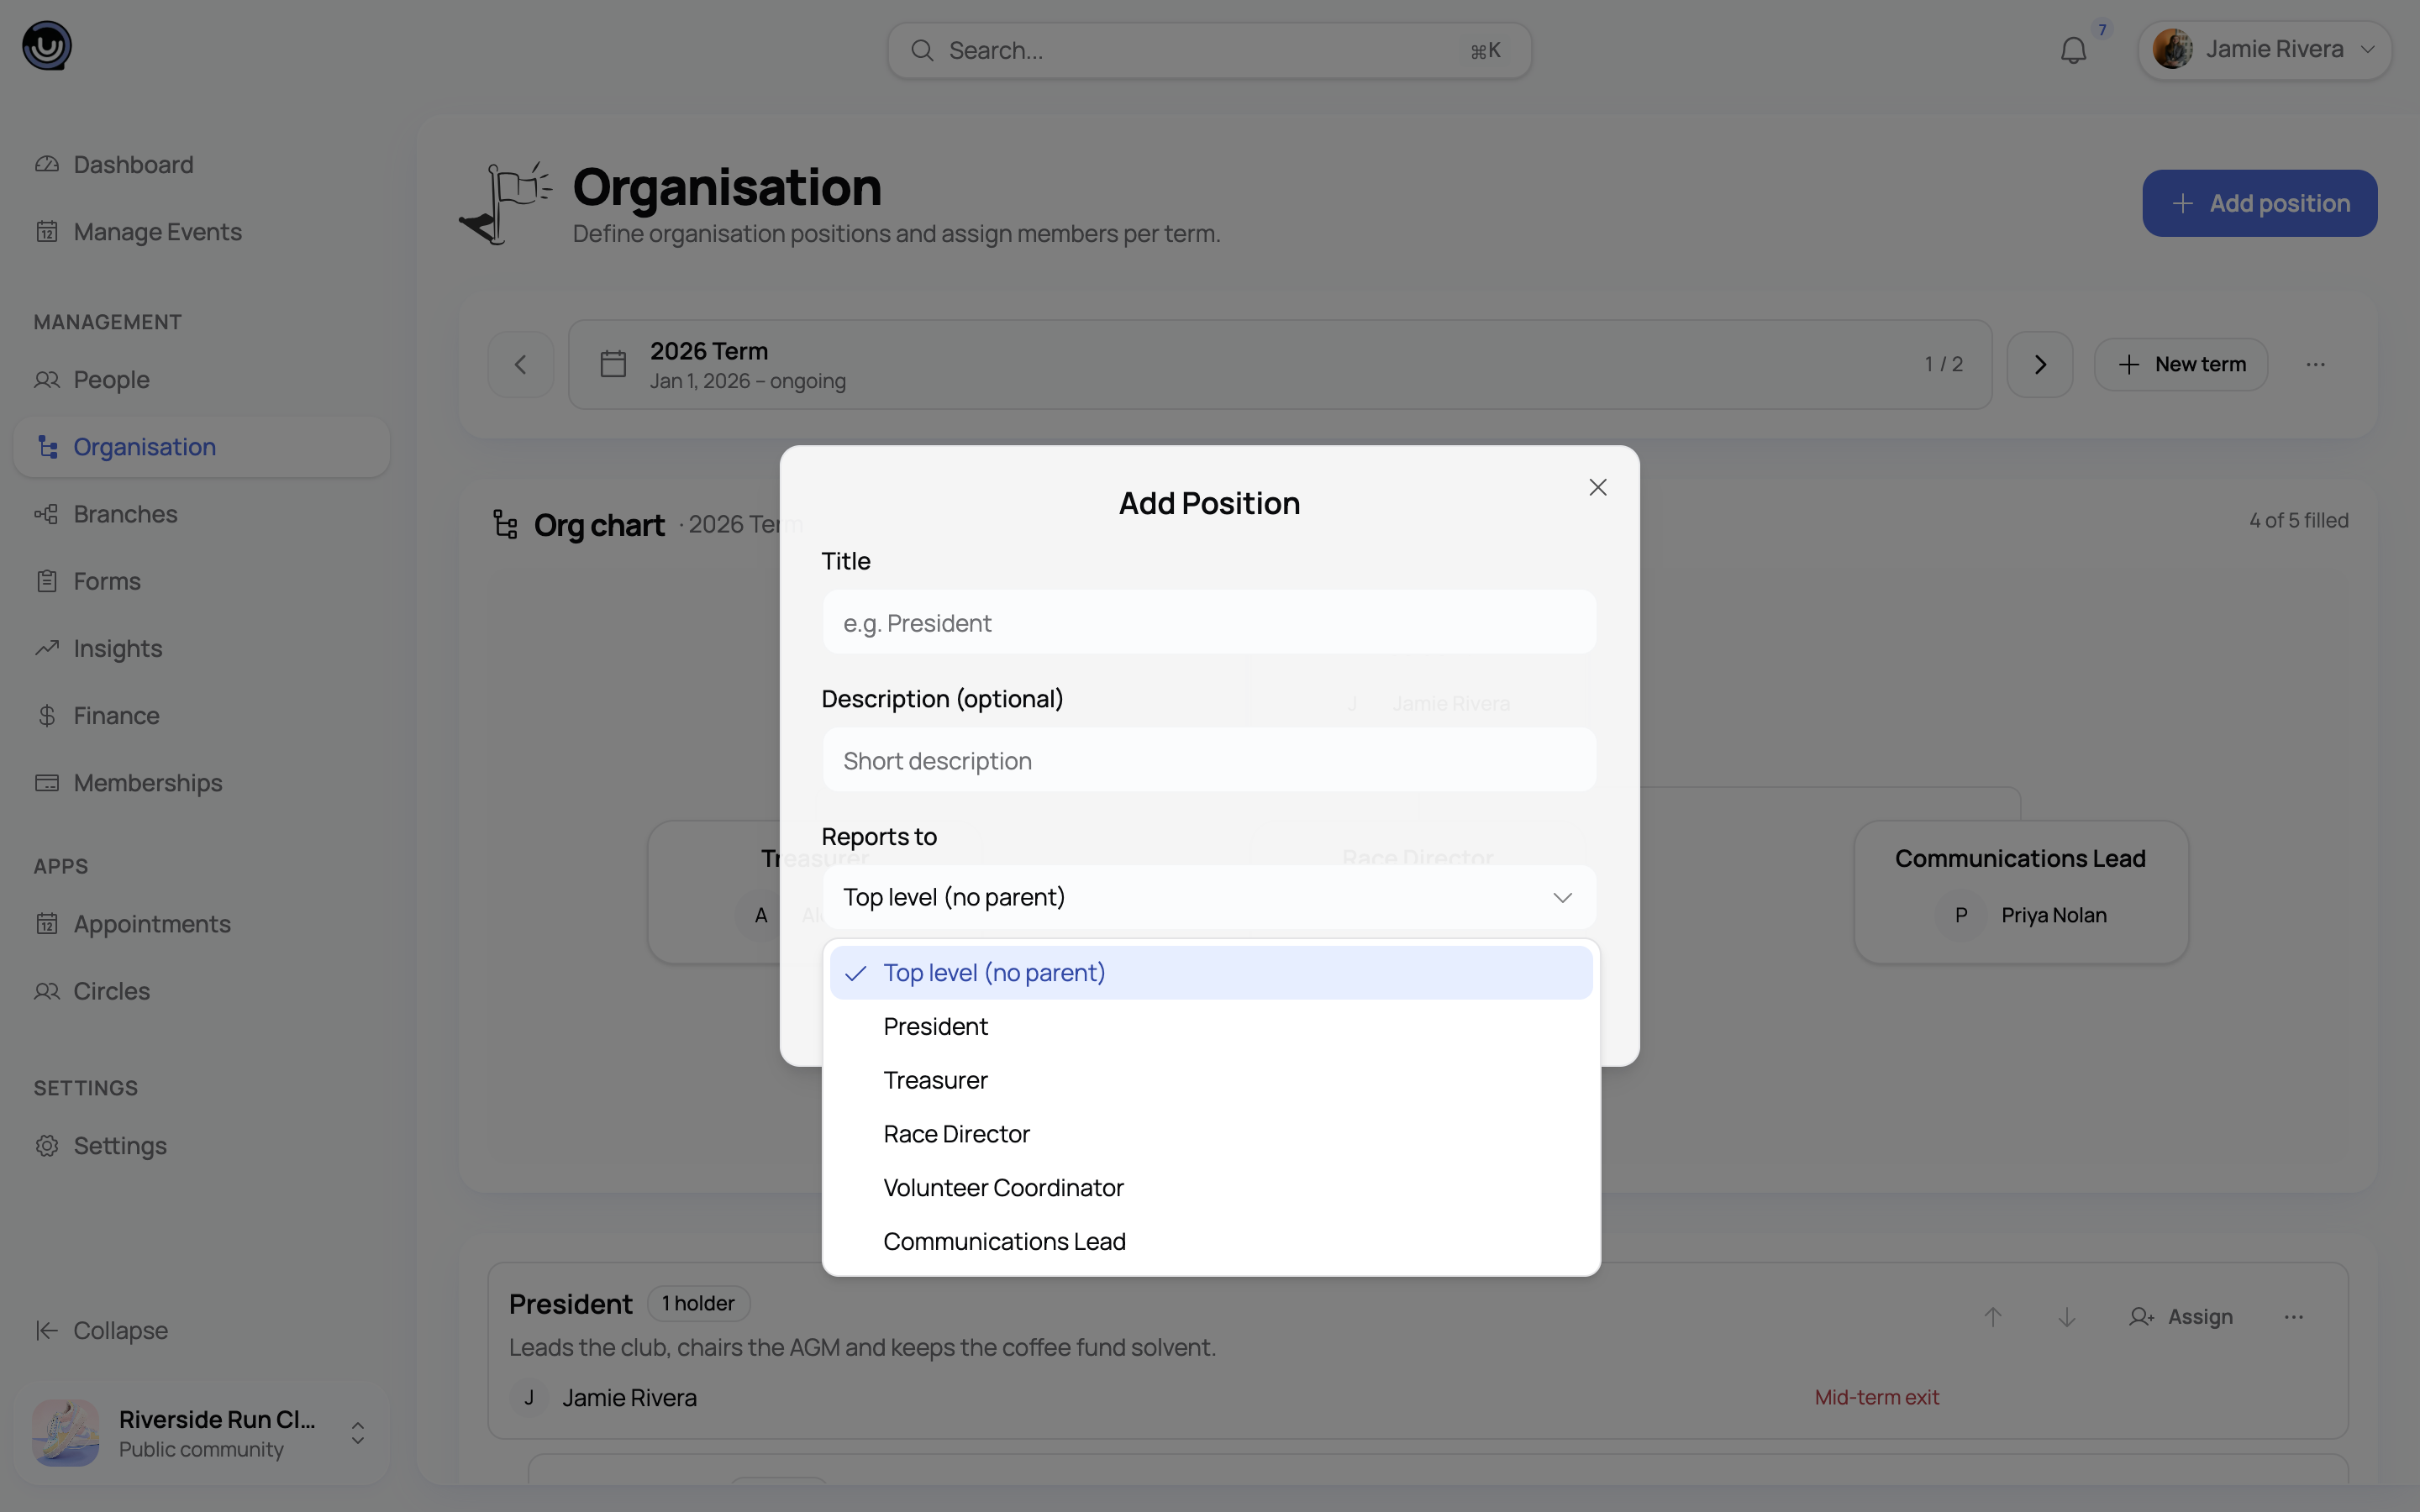Toggle the Reports to dropdown

point(1209,897)
